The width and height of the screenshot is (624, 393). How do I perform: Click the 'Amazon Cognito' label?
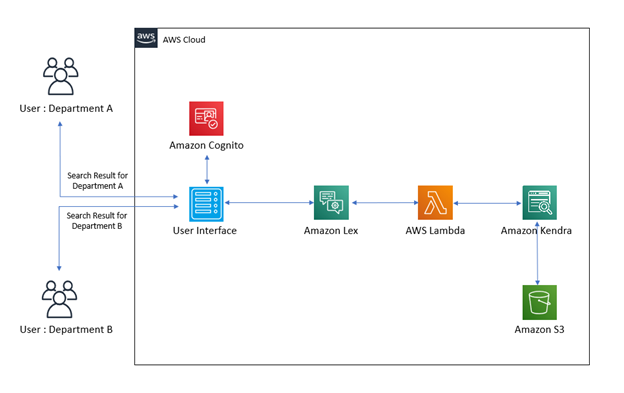206,145
